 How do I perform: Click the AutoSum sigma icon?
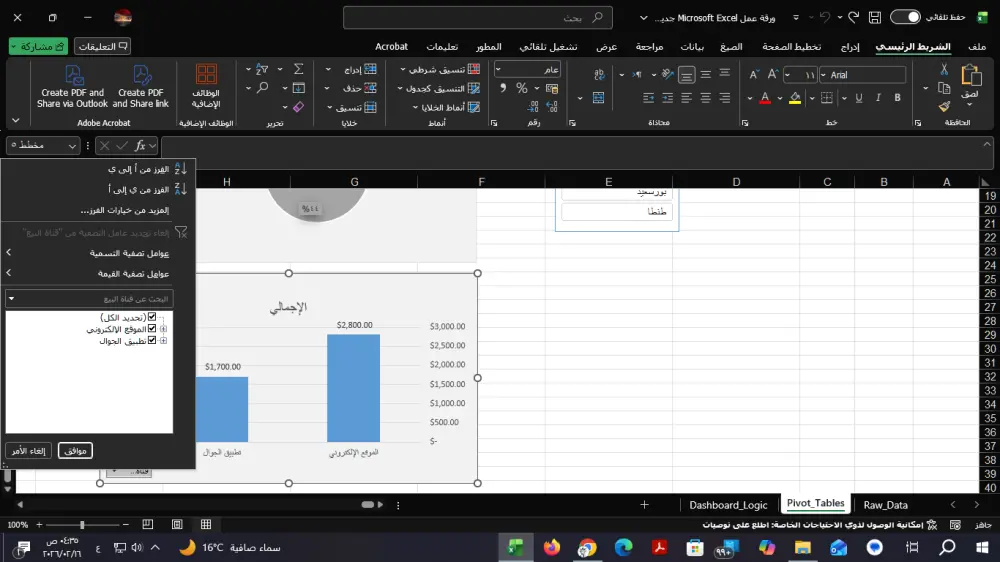(298, 69)
